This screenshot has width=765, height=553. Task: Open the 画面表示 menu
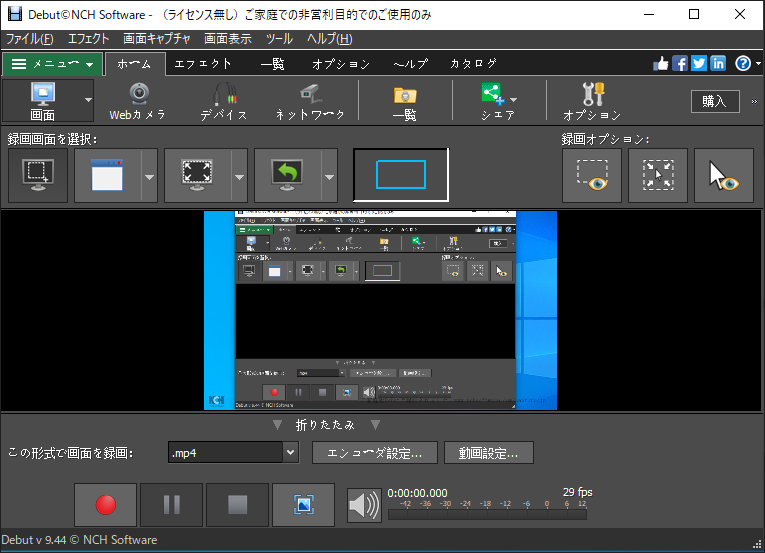click(x=228, y=39)
